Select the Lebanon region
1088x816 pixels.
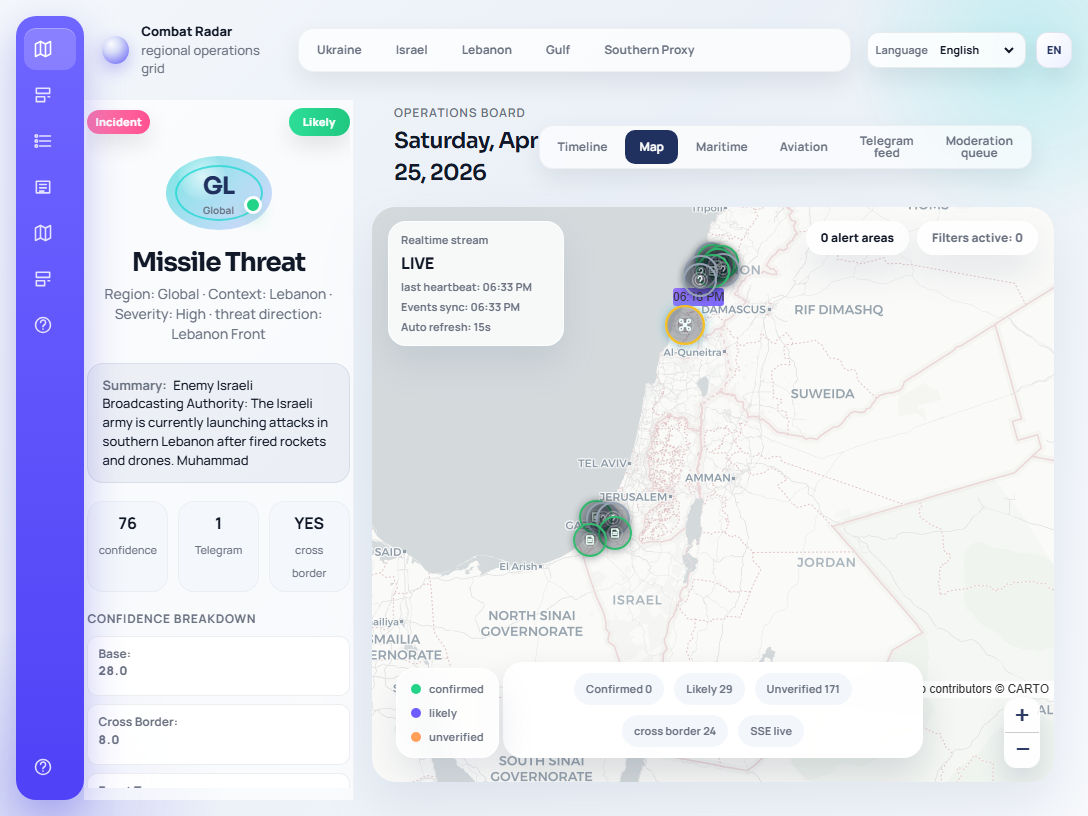point(486,50)
